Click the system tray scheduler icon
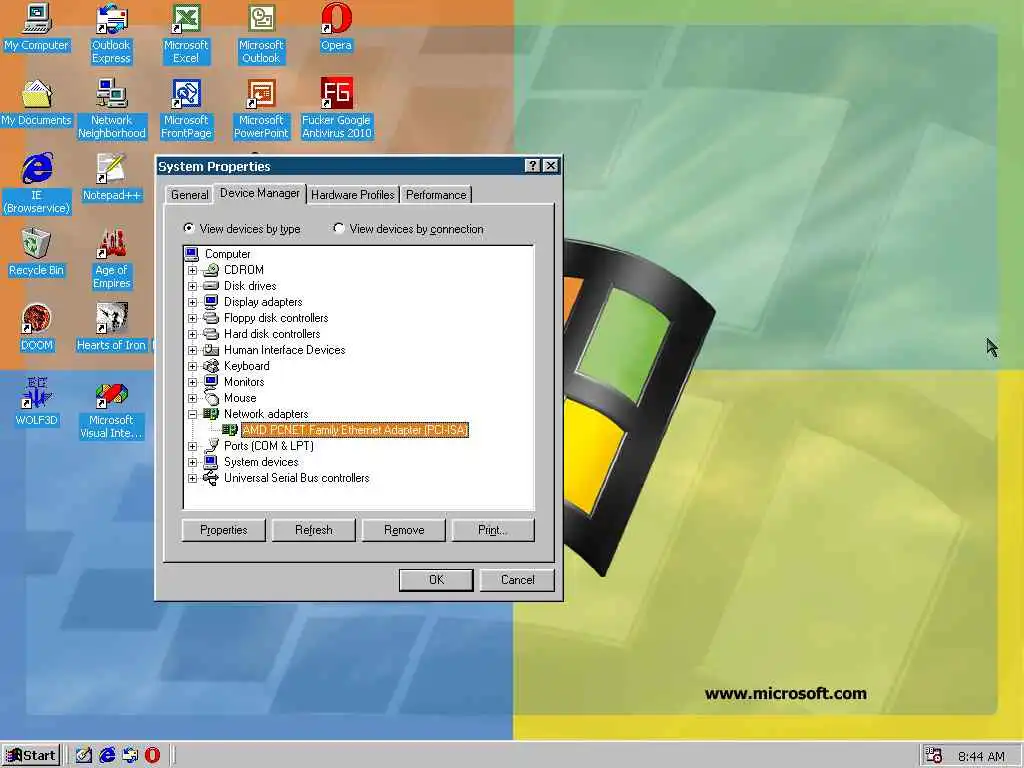This screenshot has width=1024, height=768. point(934,756)
